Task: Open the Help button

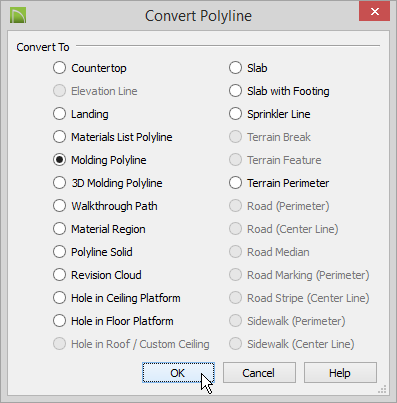Action: 340,373
